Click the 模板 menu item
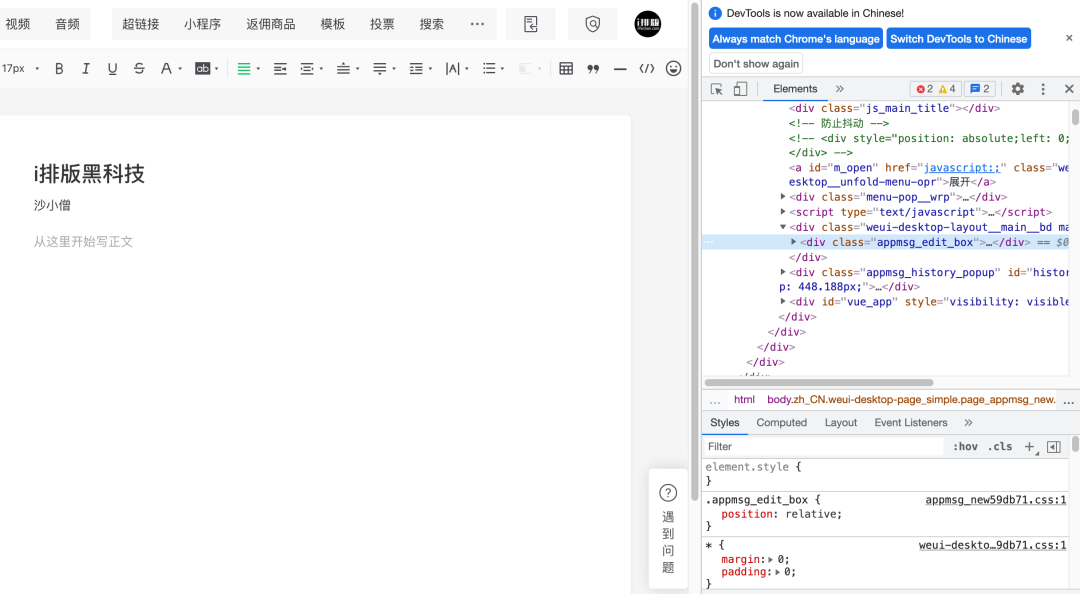This screenshot has width=1080, height=594. [x=333, y=24]
